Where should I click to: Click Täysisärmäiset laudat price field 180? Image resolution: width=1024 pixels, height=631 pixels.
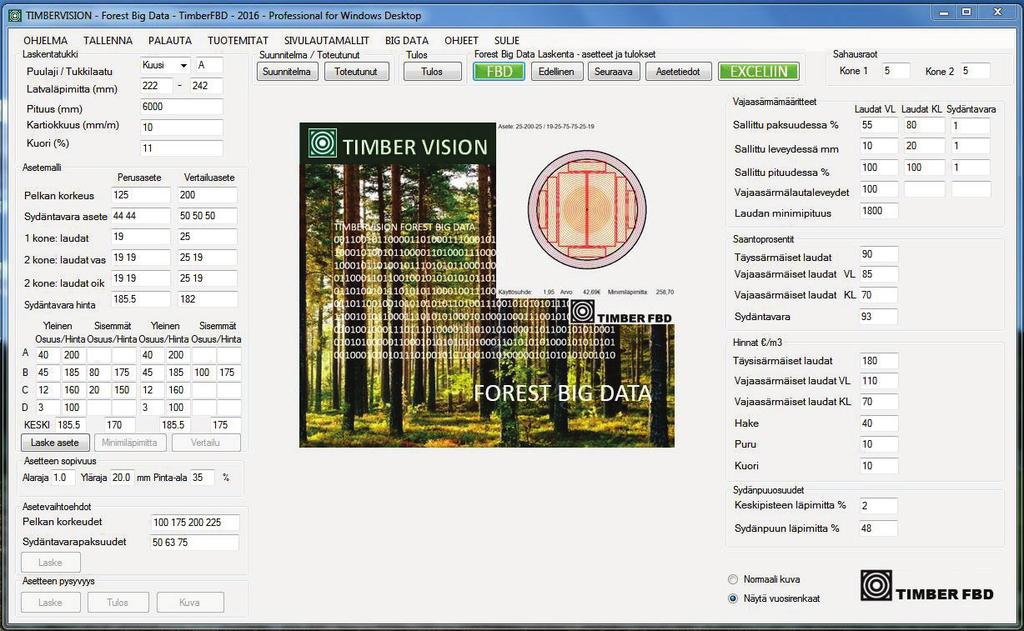pyautogui.click(x=878, y=361)
